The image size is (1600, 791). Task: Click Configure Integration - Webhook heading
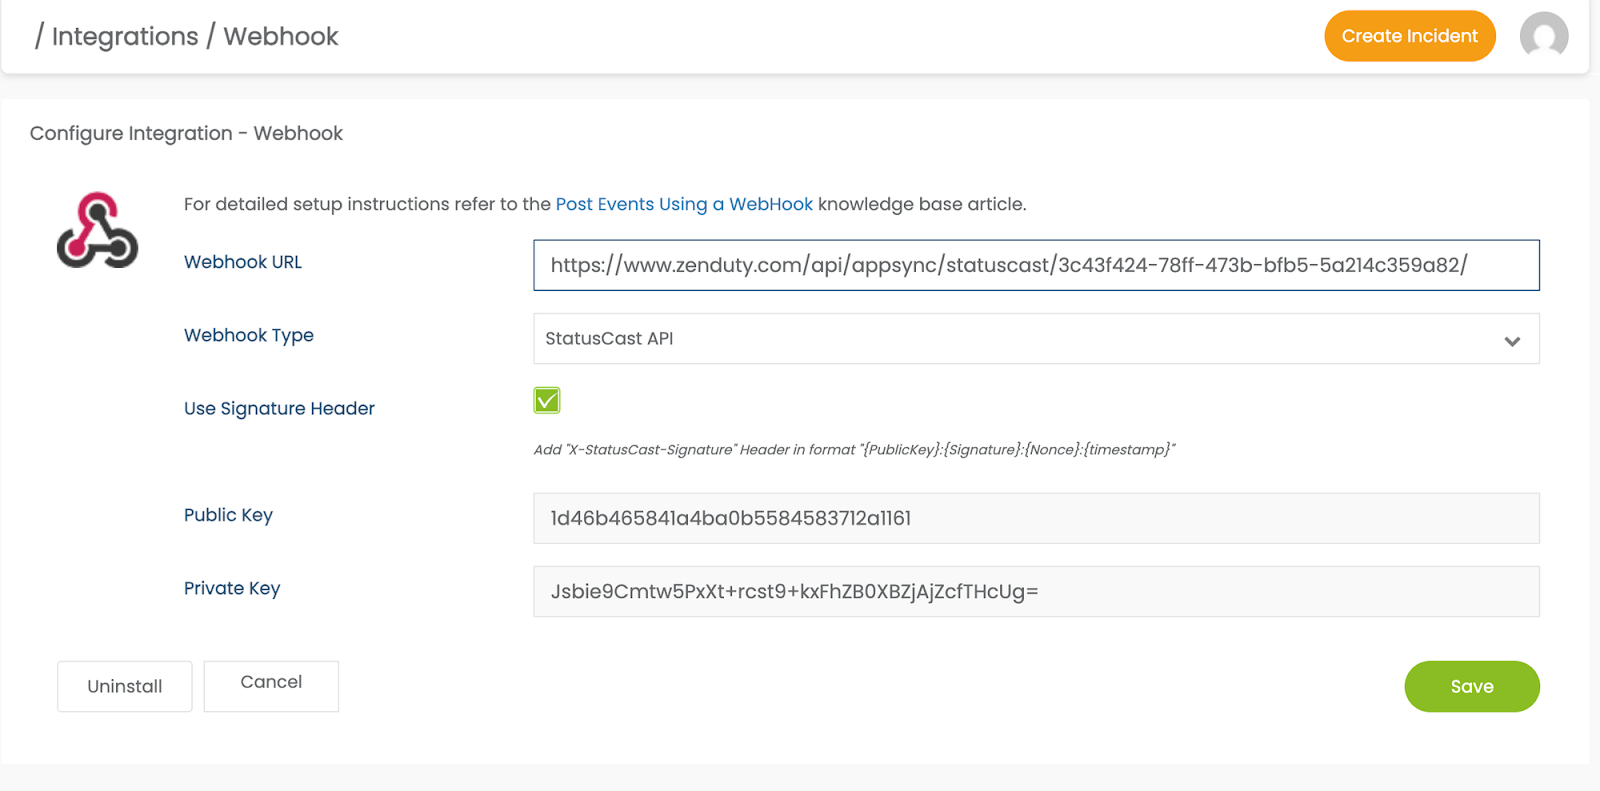pyautogui.click(x=186, y=133)
